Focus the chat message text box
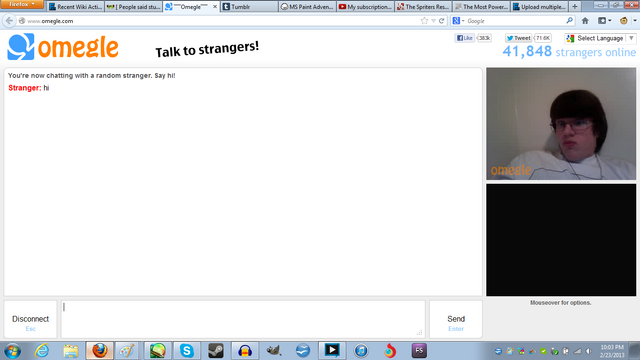Viewport: 640px width, 360px height. click(x=243, y=320)
